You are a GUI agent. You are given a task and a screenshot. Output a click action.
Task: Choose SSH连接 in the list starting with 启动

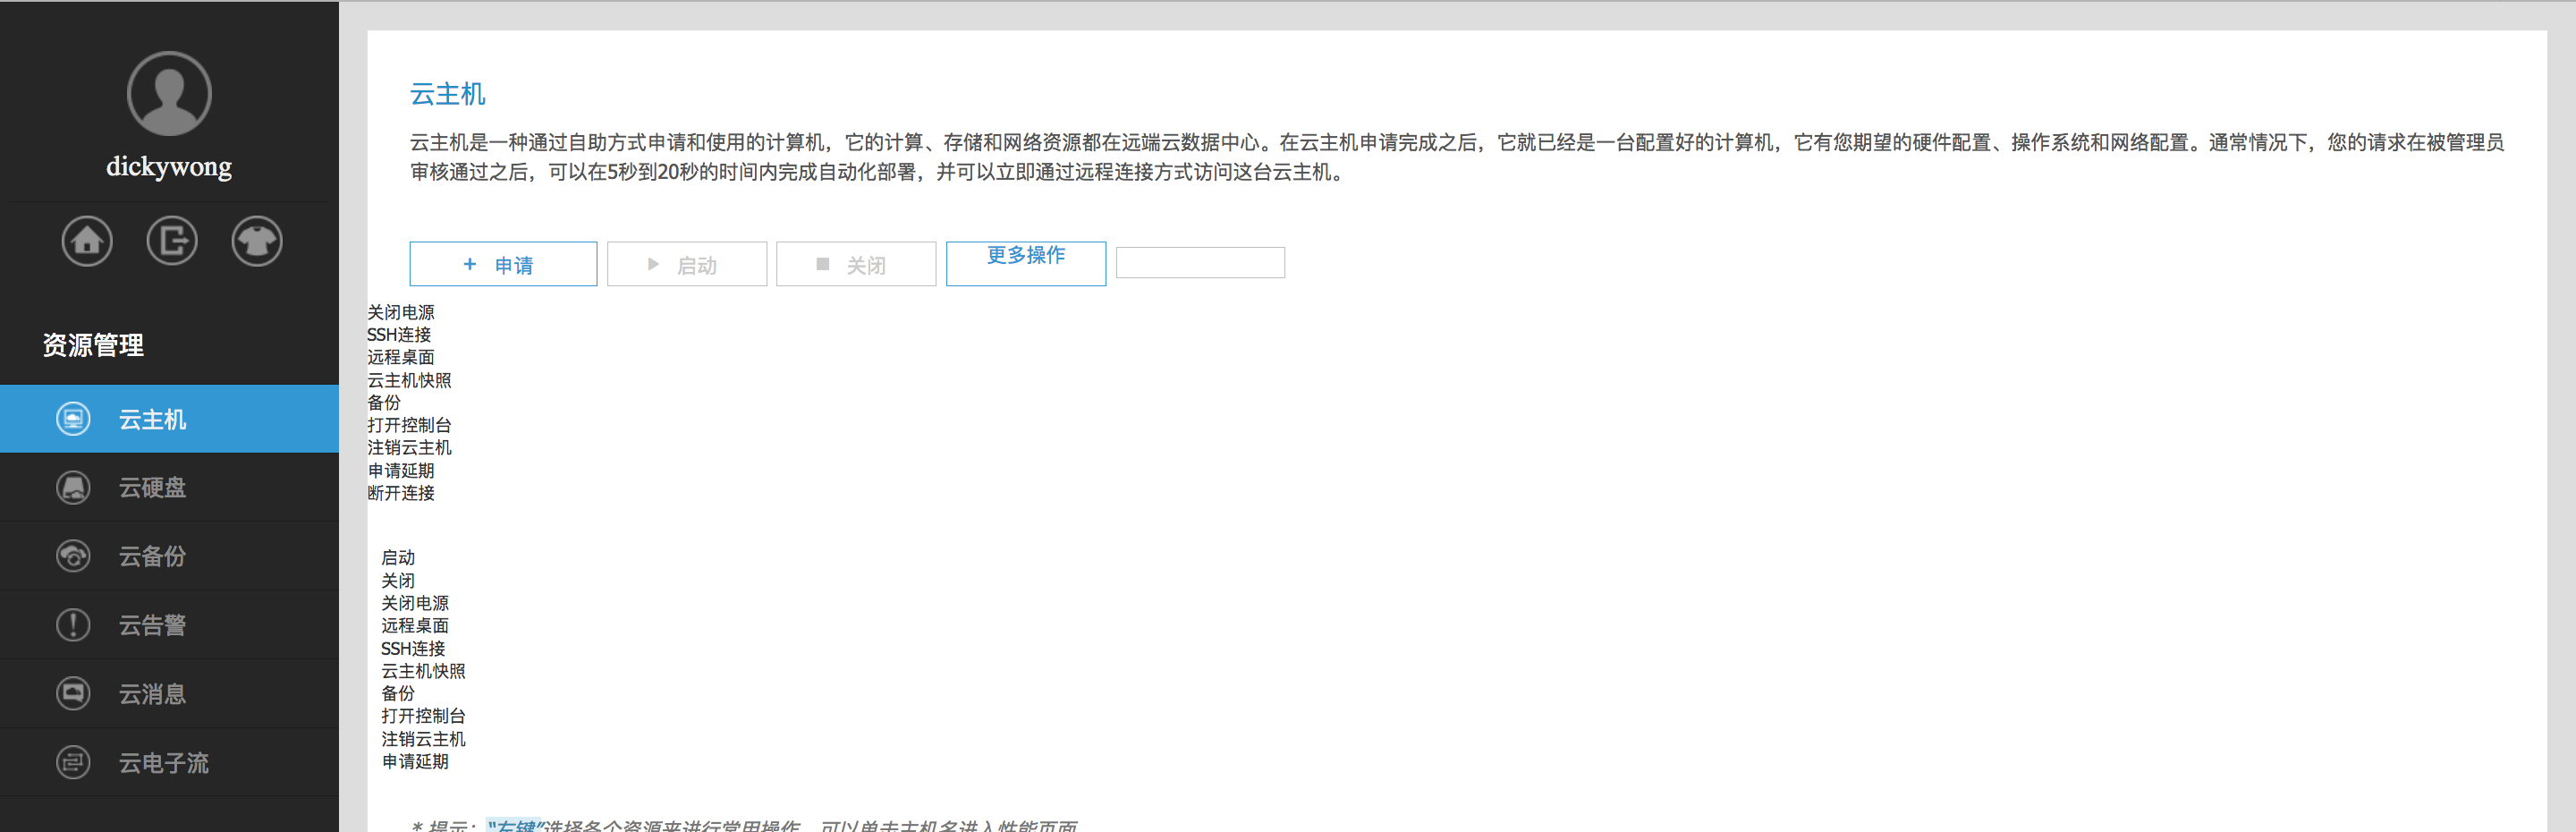click(413, 648)
